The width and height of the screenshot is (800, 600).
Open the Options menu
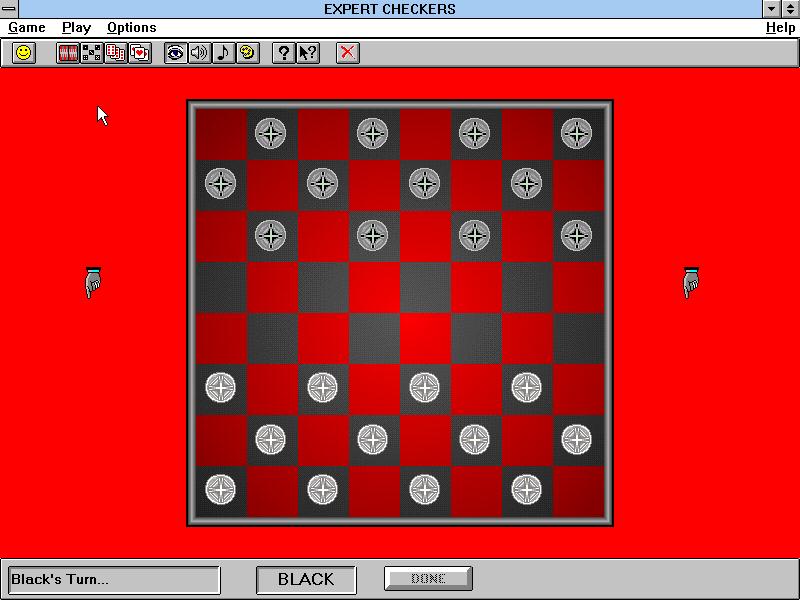tap(132, 28)
